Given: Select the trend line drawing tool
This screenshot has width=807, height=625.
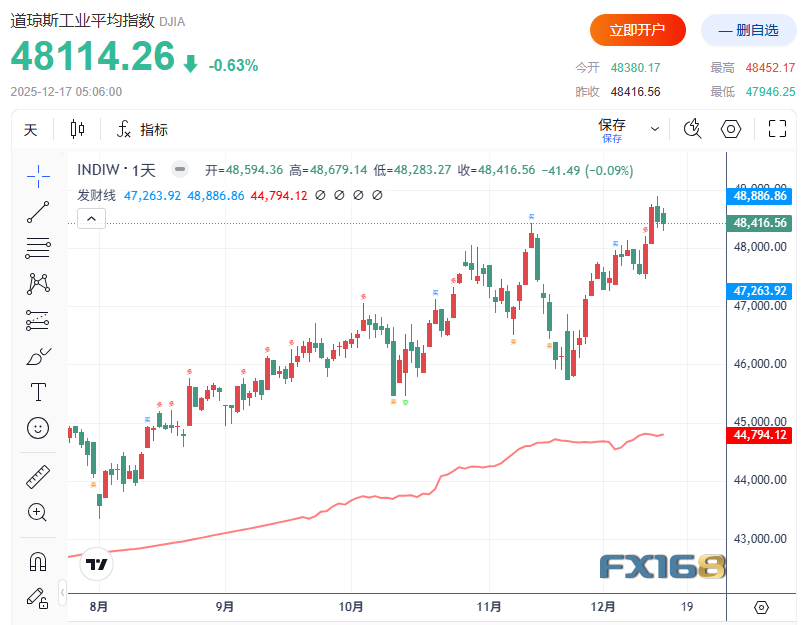Looking at the screenshot, I should point(38,212).
